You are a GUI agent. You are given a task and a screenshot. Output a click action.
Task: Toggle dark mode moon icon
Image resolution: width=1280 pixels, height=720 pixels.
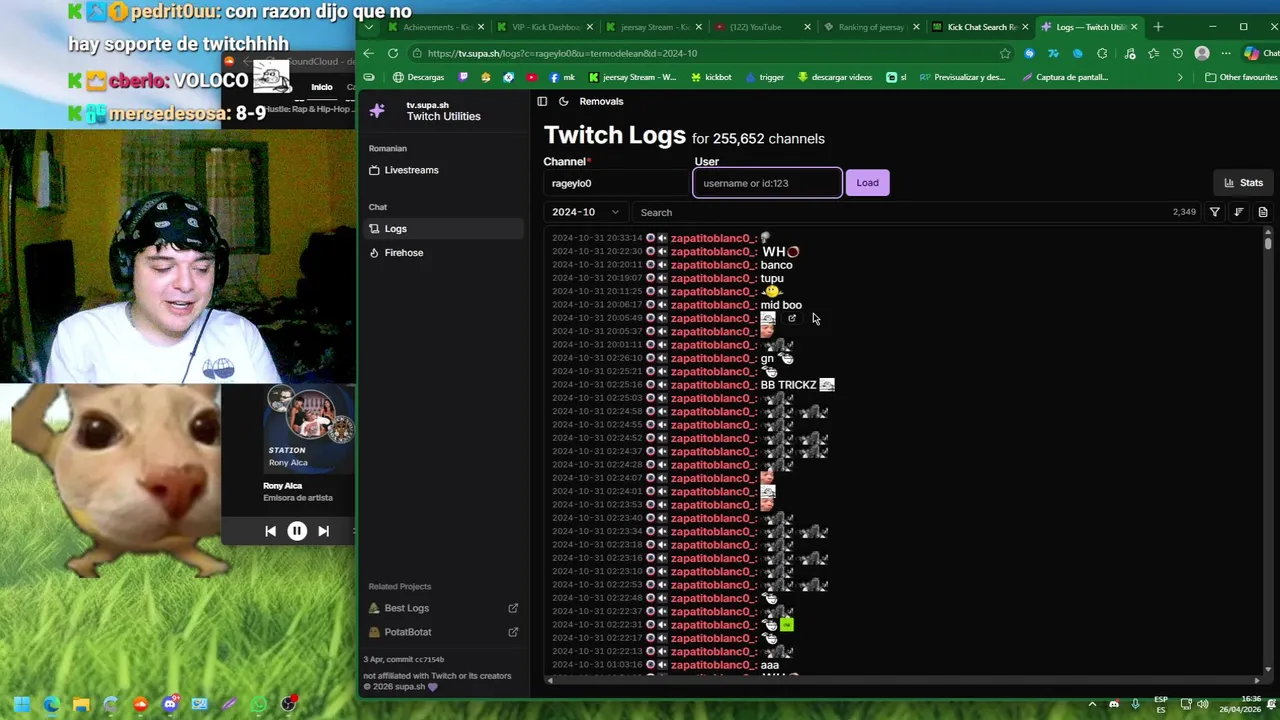click(563, 101)
